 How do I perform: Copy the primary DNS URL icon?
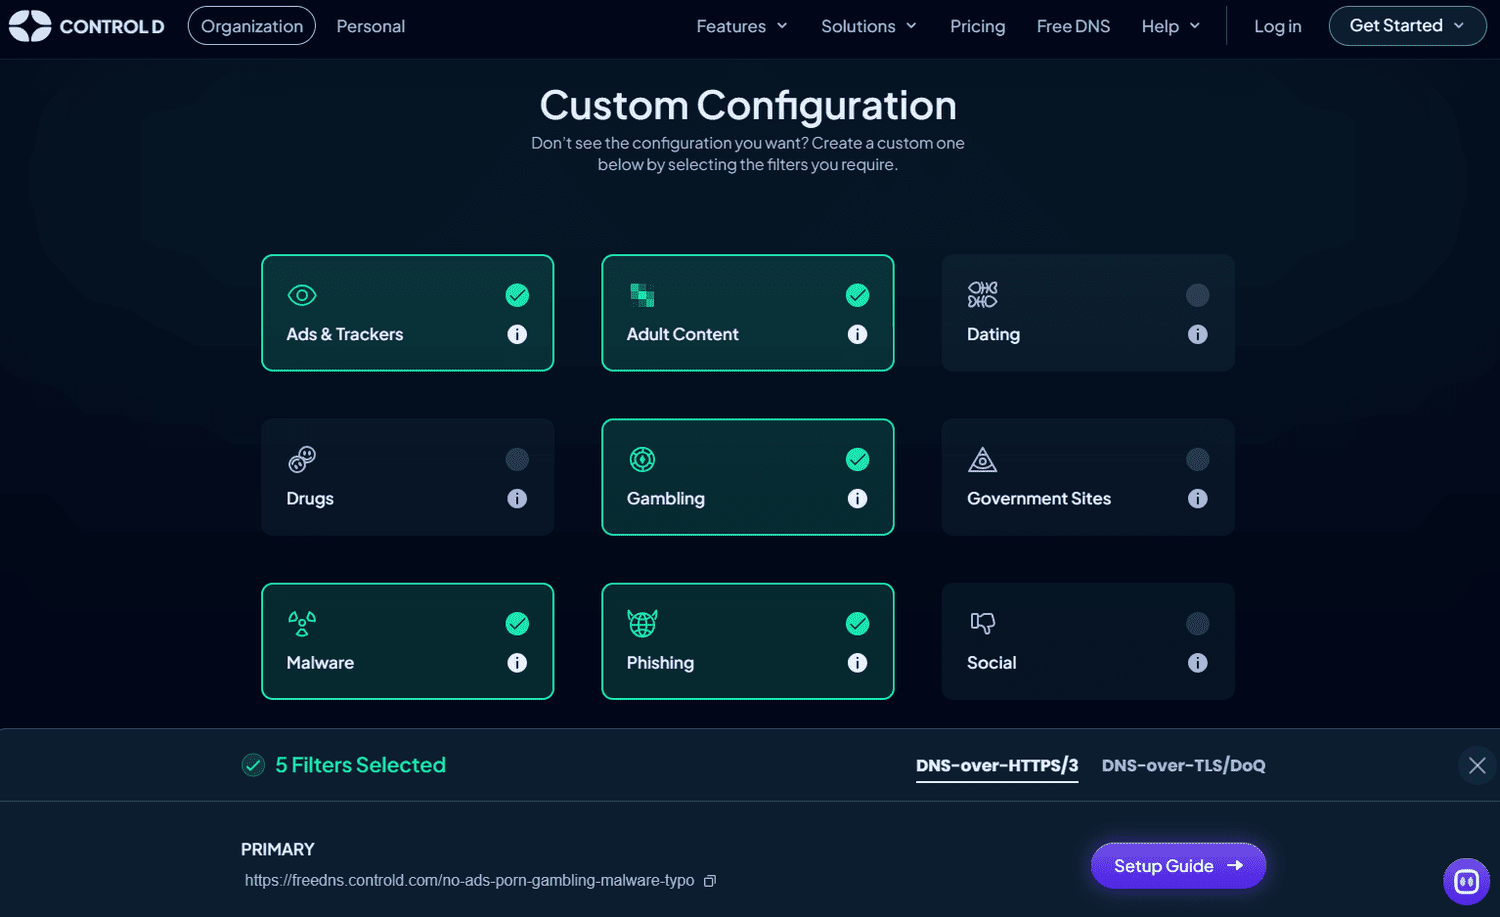tap(710, 881)
